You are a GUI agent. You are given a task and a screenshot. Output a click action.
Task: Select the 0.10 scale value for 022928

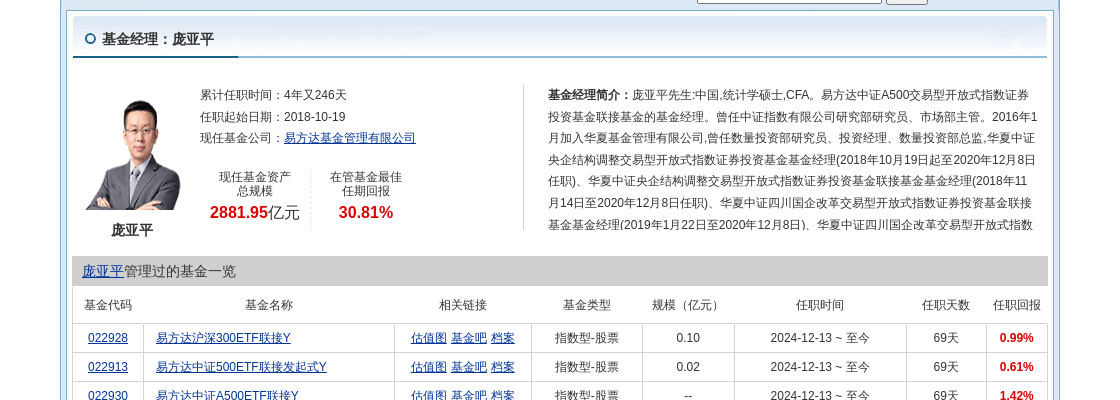688,338
